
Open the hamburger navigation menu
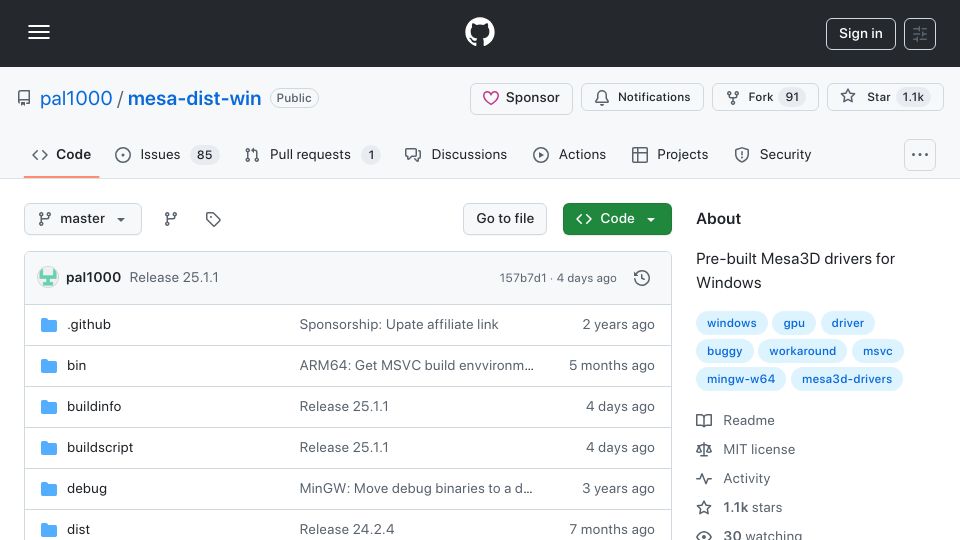(39, 32)
